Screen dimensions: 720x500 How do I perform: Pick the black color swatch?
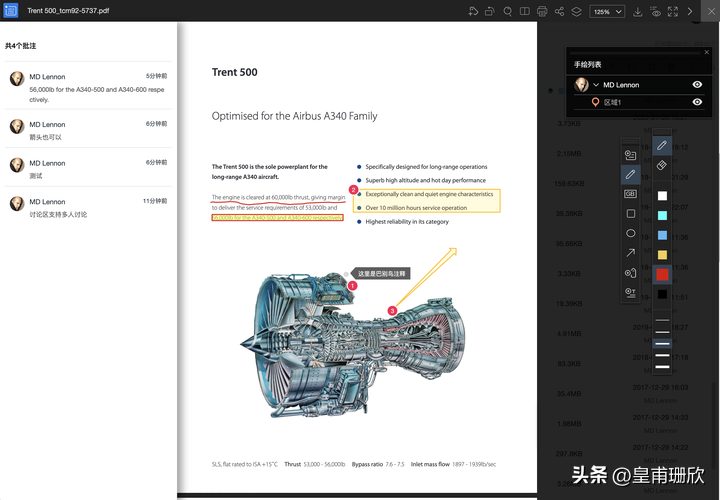pos(662,294)
